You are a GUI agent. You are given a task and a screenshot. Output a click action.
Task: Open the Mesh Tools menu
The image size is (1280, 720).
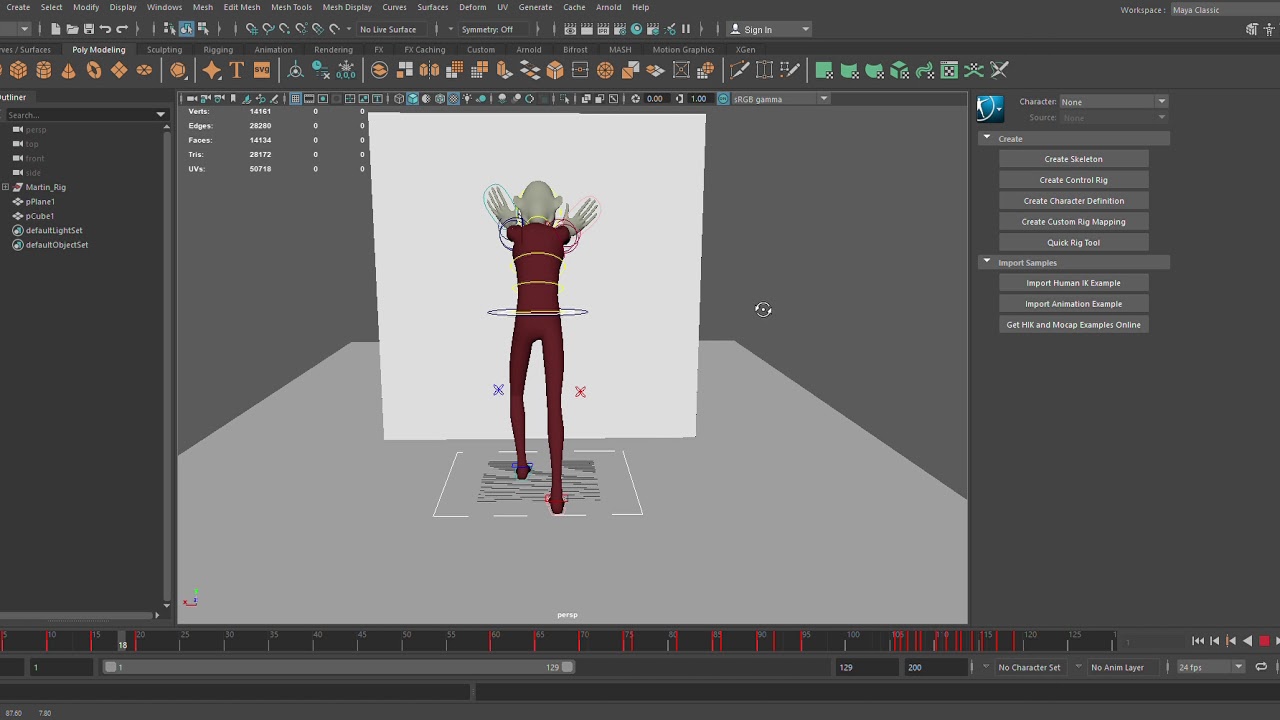291,7
